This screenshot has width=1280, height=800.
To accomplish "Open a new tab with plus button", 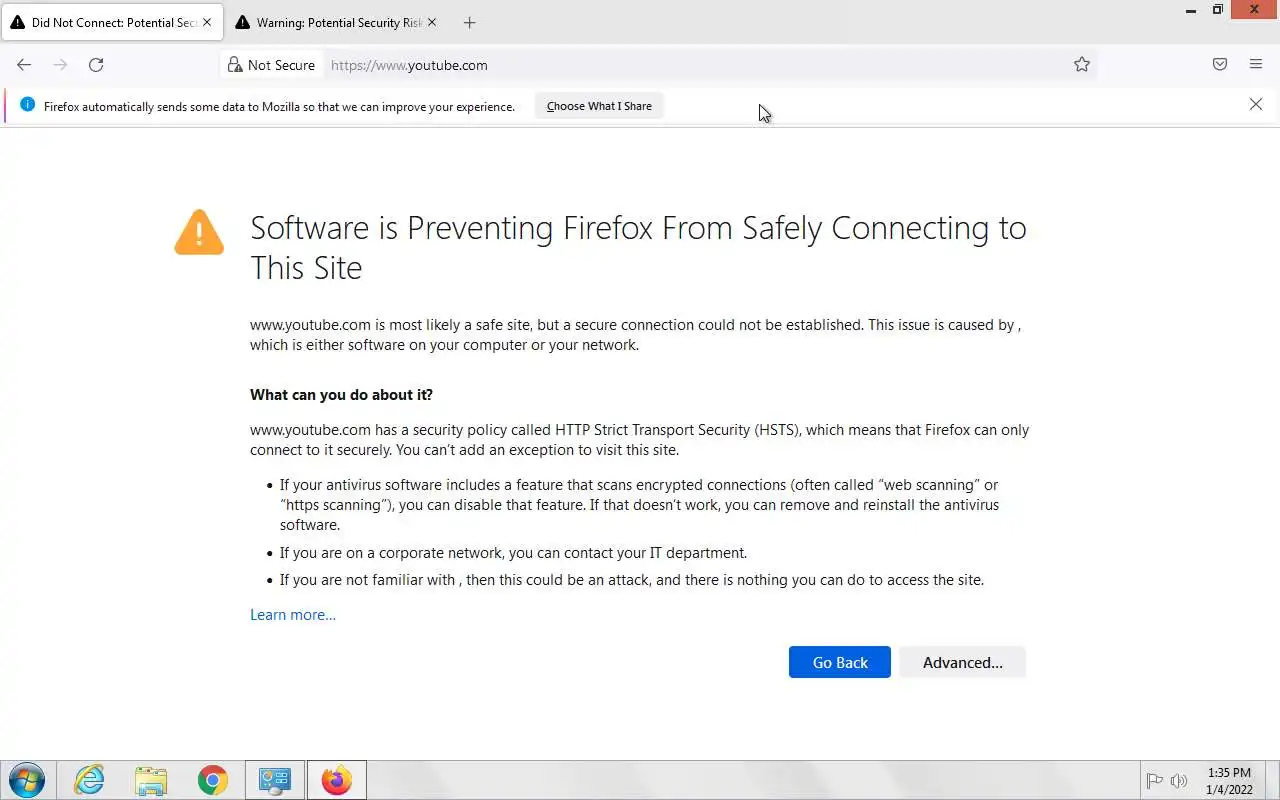I will (x=470, y=23).
